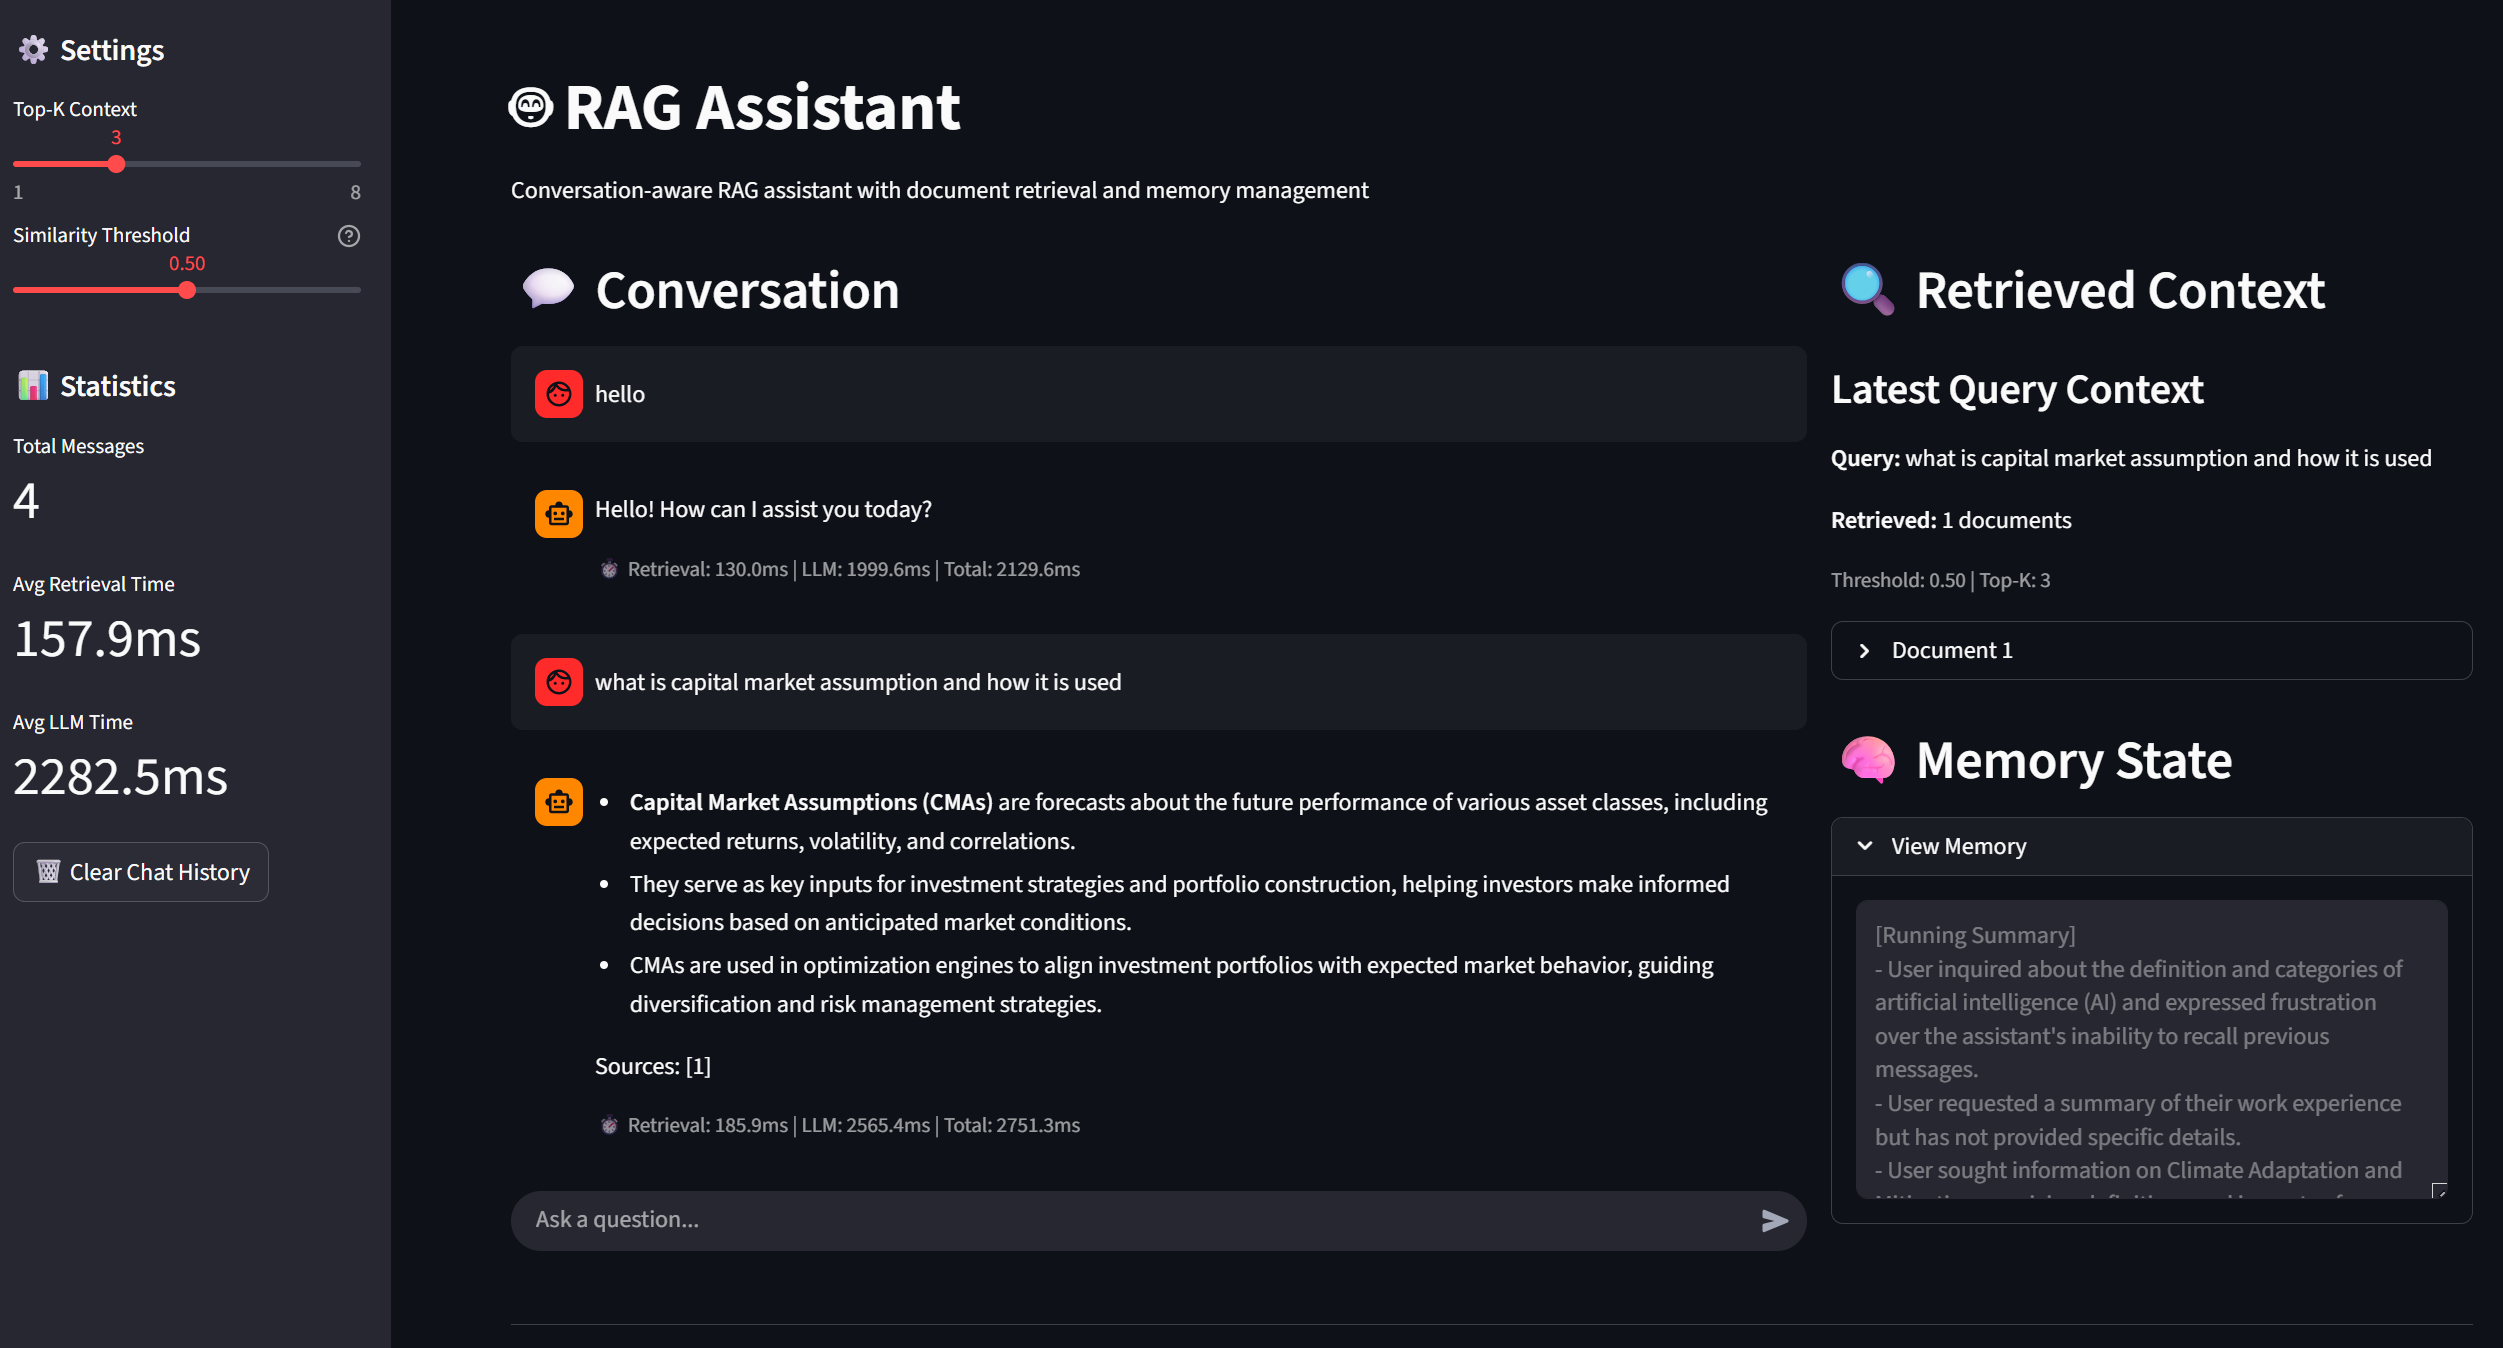Screen dimensions: 2503x1348
Task: Collapse the View Memory expander
Action: [1957, 846]
